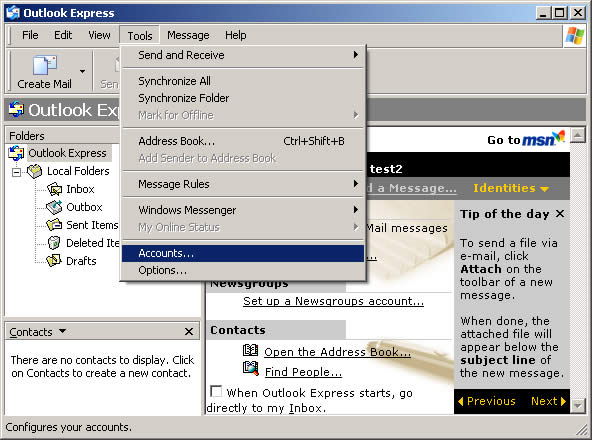The width and height of the screenshot is (592, 440).
Task: Click the Outbox folder icon
Action: [54, 207]
